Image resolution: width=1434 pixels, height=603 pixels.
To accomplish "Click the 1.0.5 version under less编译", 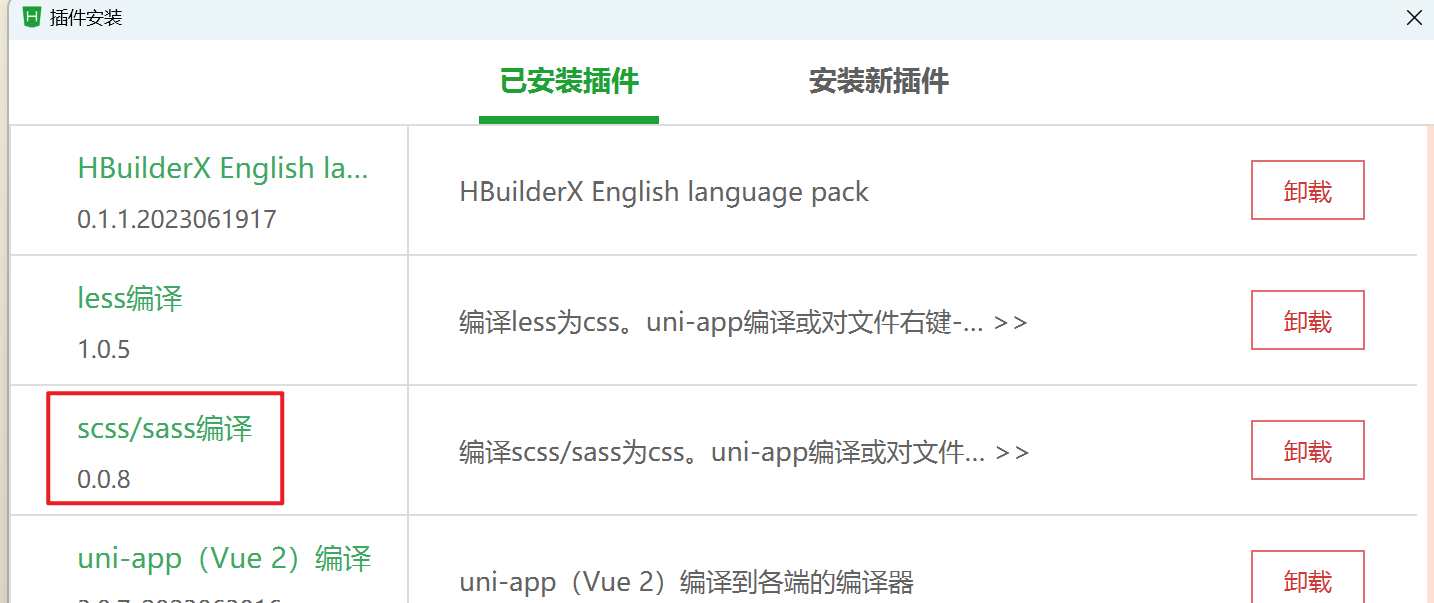I will tap(104, 350).
